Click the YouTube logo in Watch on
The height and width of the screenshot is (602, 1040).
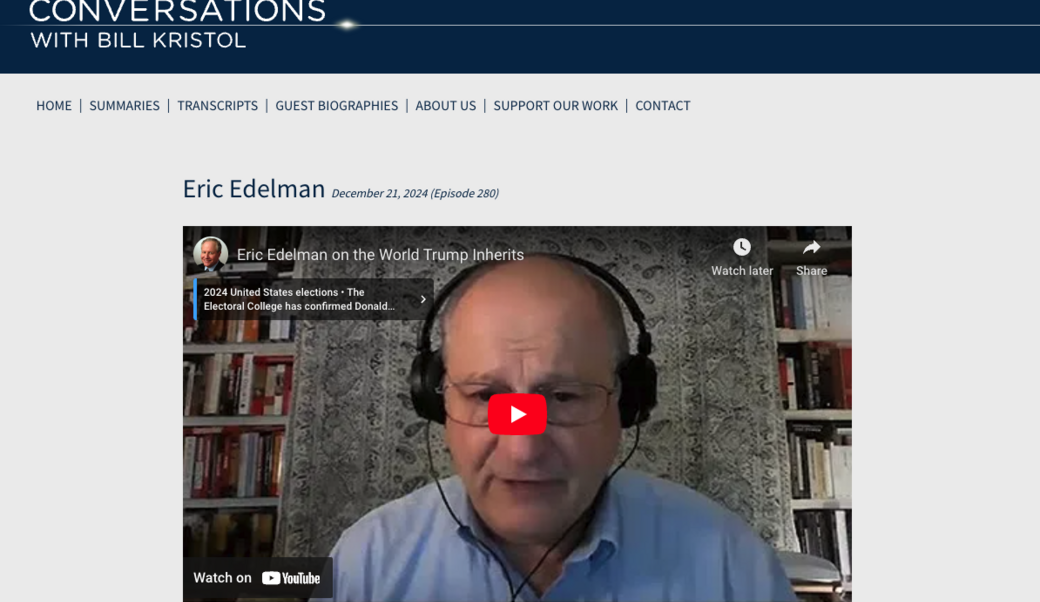coord(291,578)
